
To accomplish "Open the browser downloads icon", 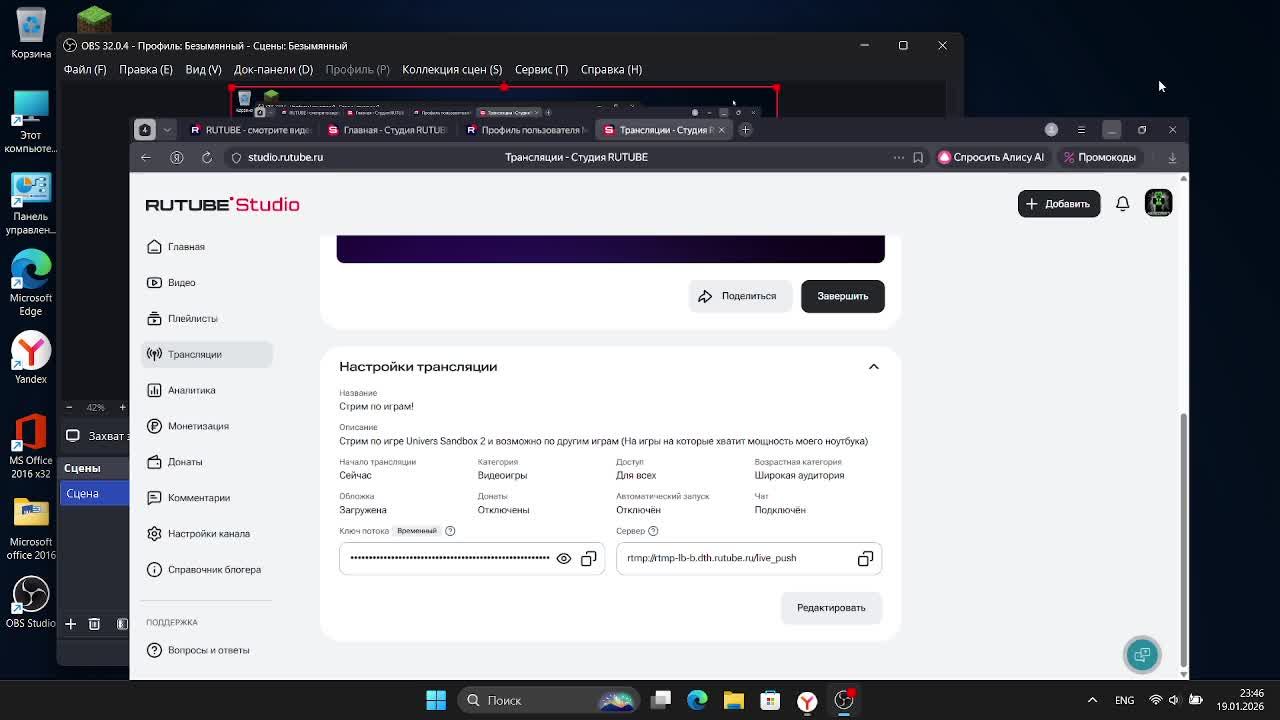I will 1172,157.
